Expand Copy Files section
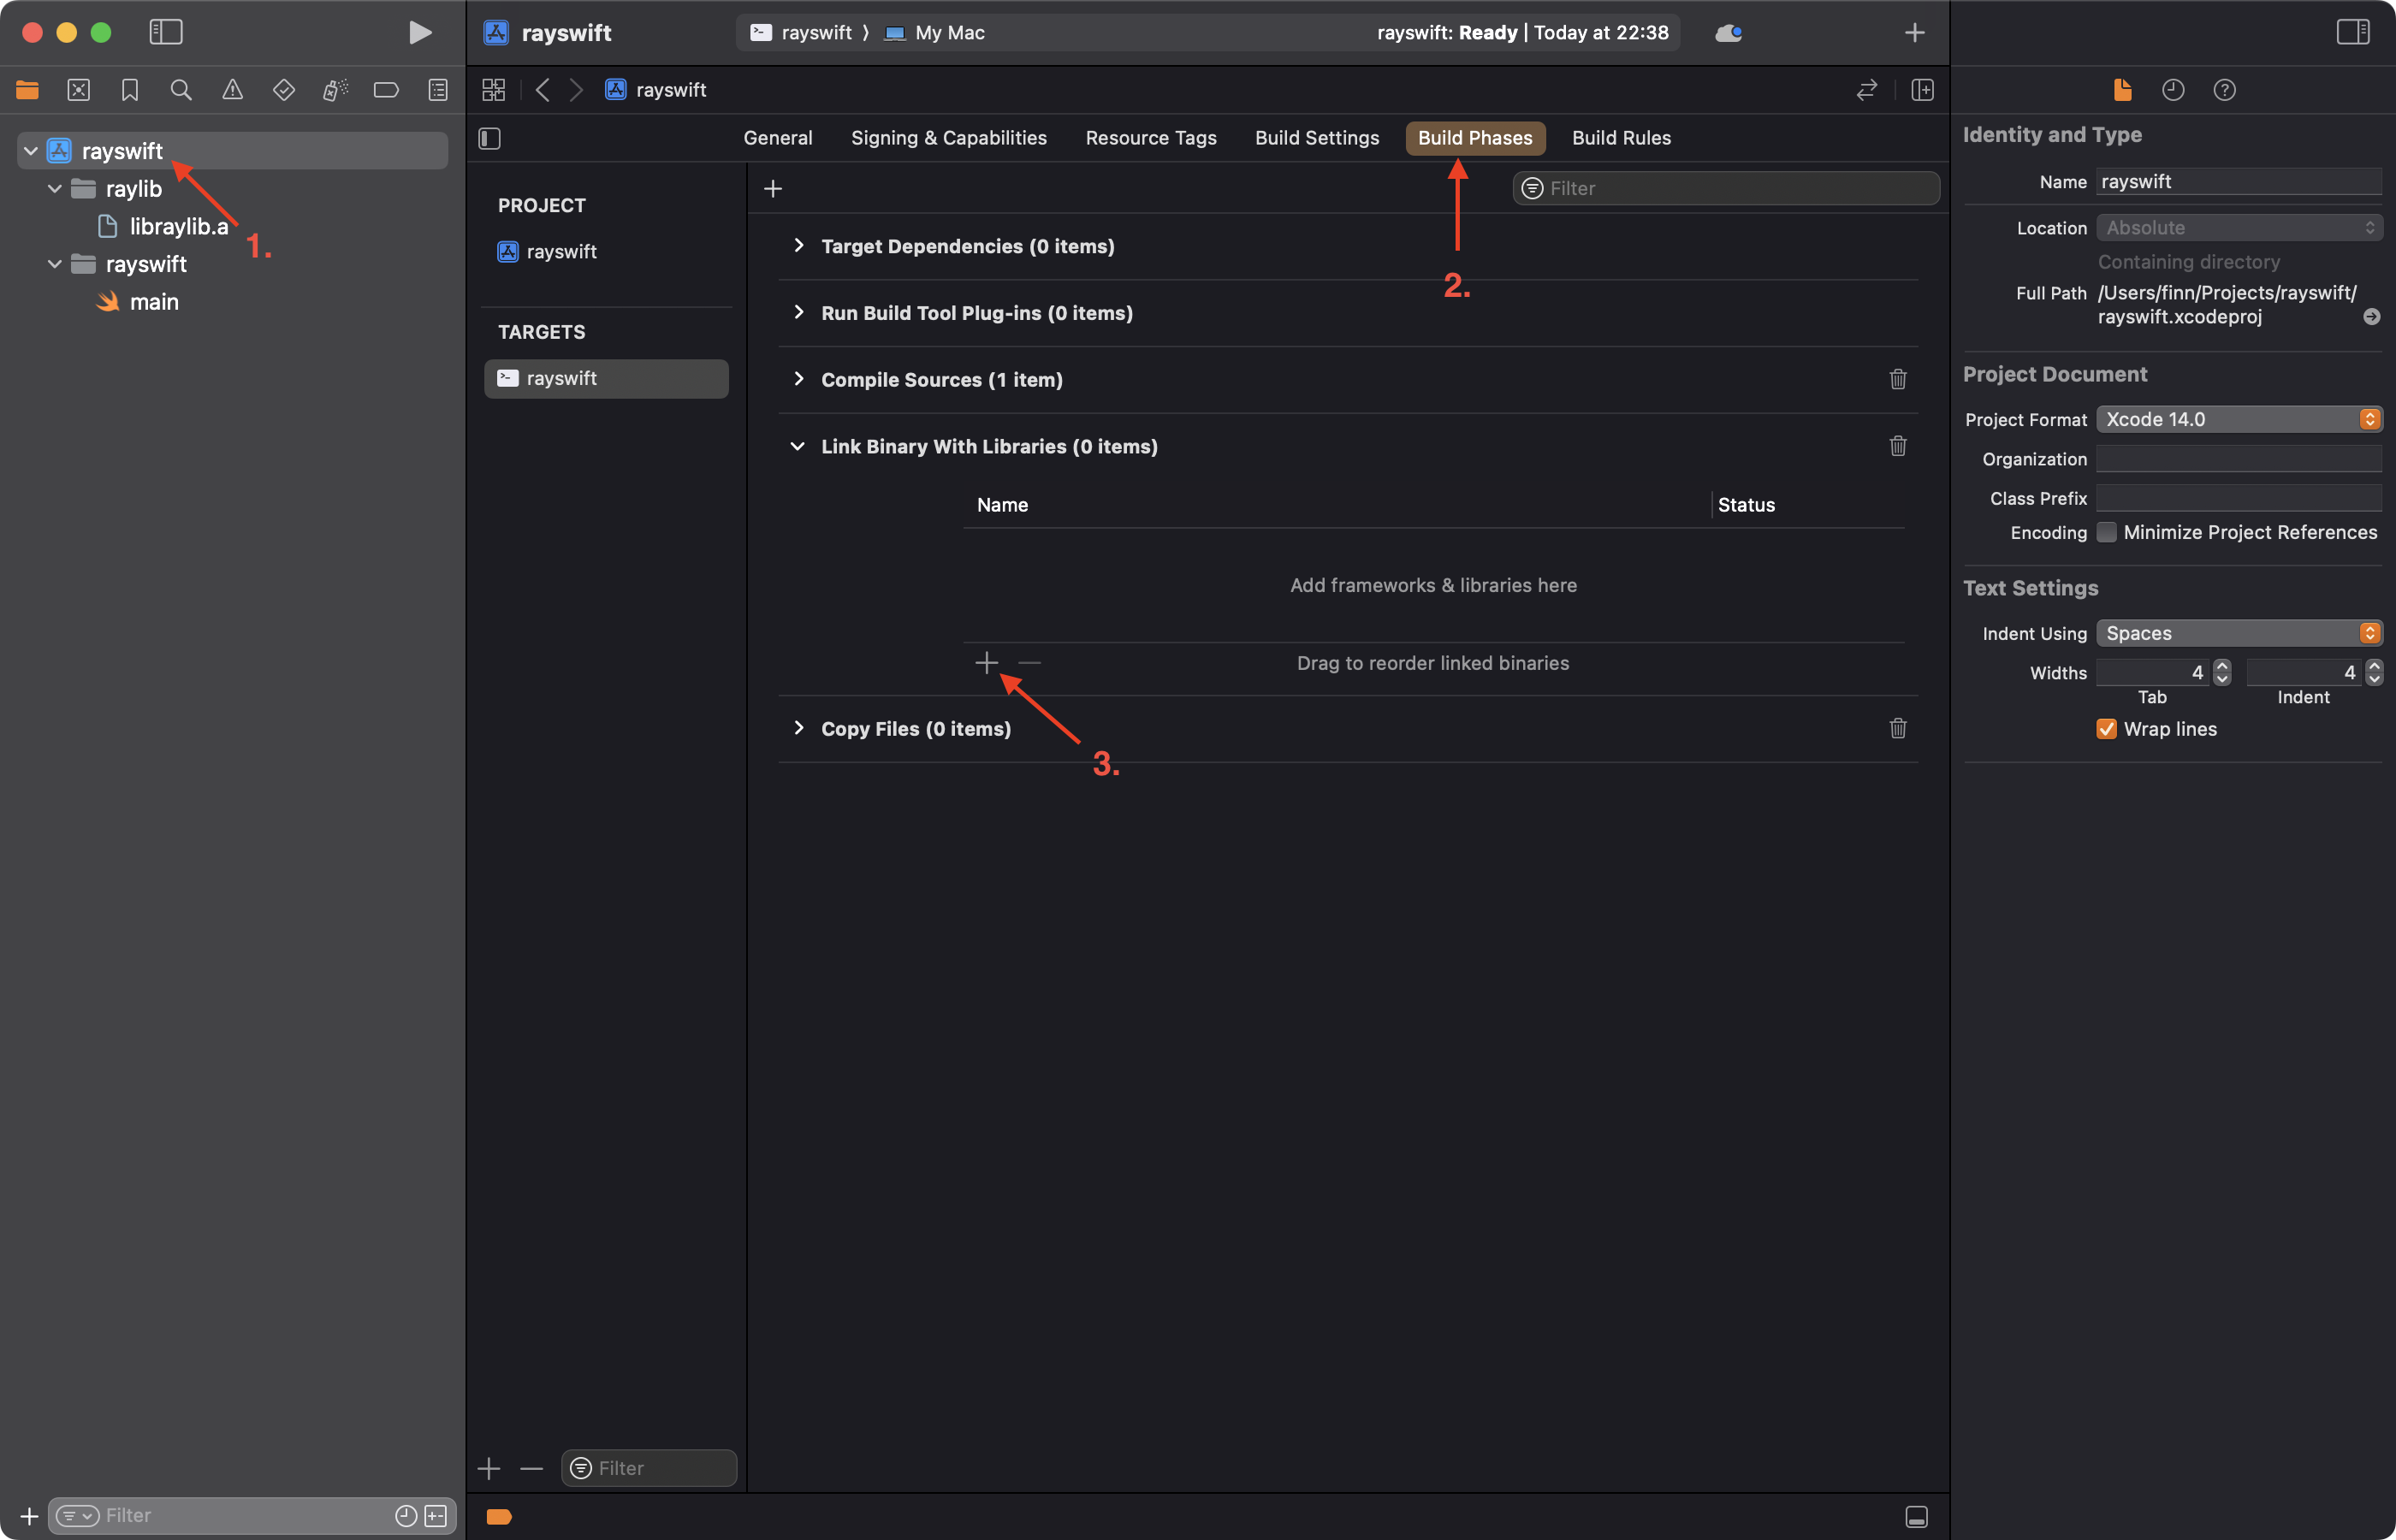The image size is (2396, 1540). tap(798, 728)
